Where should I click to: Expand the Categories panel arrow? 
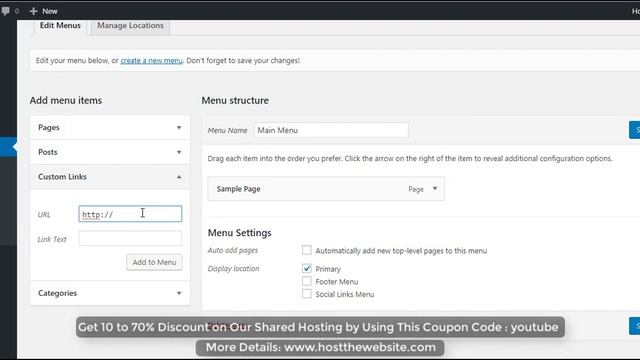[x=179, y=293]
